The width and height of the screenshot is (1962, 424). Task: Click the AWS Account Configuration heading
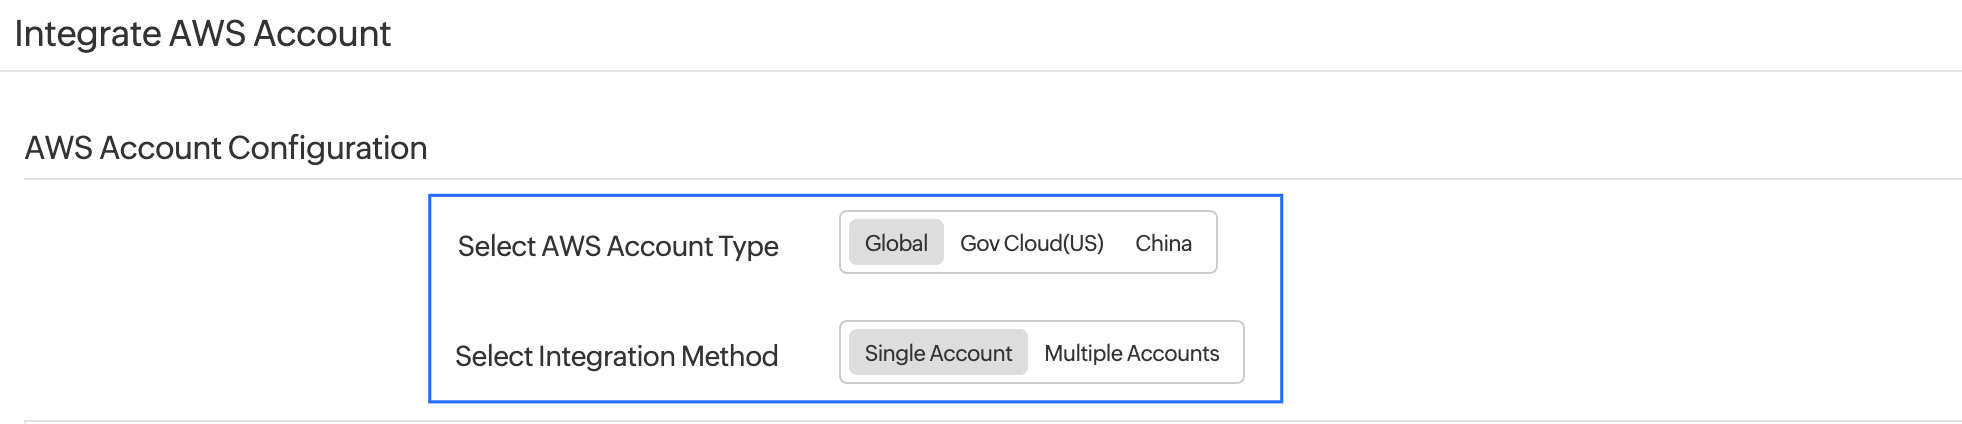click(226, 148)
